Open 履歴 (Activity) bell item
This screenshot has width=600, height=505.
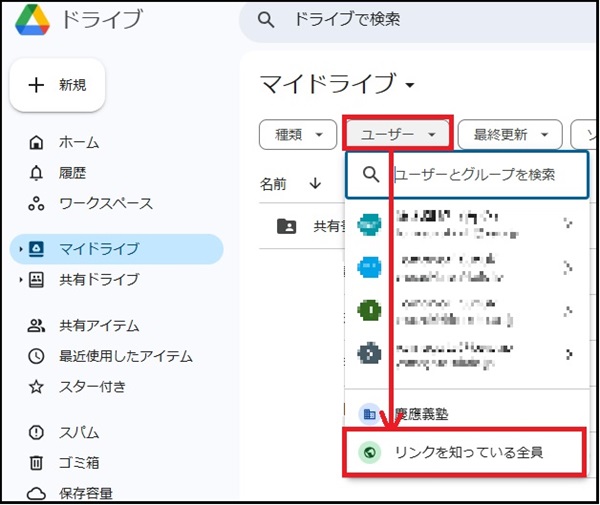point(72,173)
